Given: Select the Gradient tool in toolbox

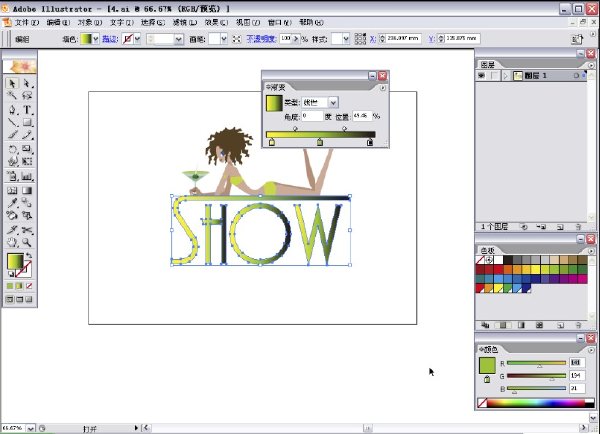Looking at the screenshot, I should 27,190.
